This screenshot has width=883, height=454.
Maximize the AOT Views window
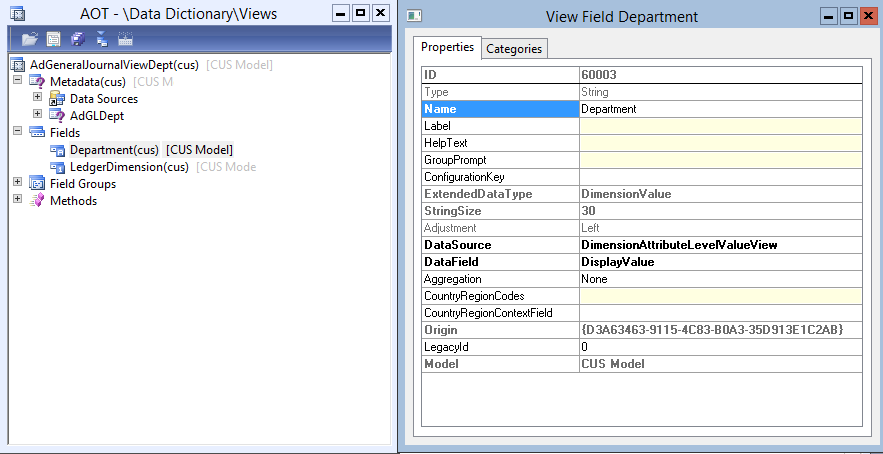[x=361, y=13]
